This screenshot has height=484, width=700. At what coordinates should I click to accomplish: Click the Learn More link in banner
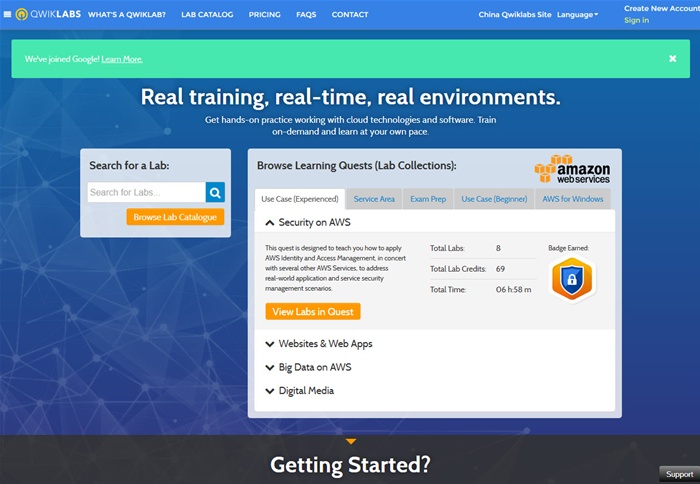pyautogui.click(x=122, y=59)
